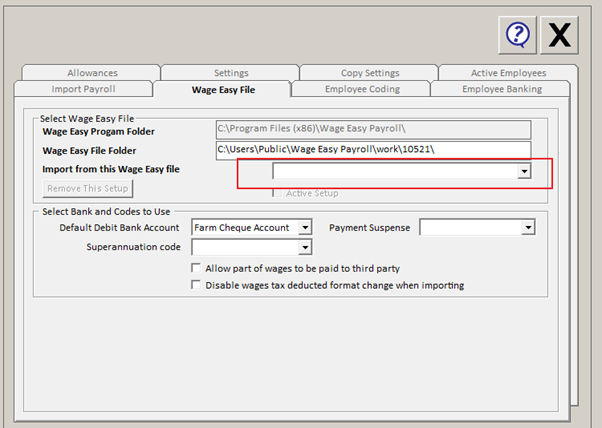Tick Disable wages tax deducted format change
The width and height of the screenshot is (602, 428).
(x=196, y=285)
